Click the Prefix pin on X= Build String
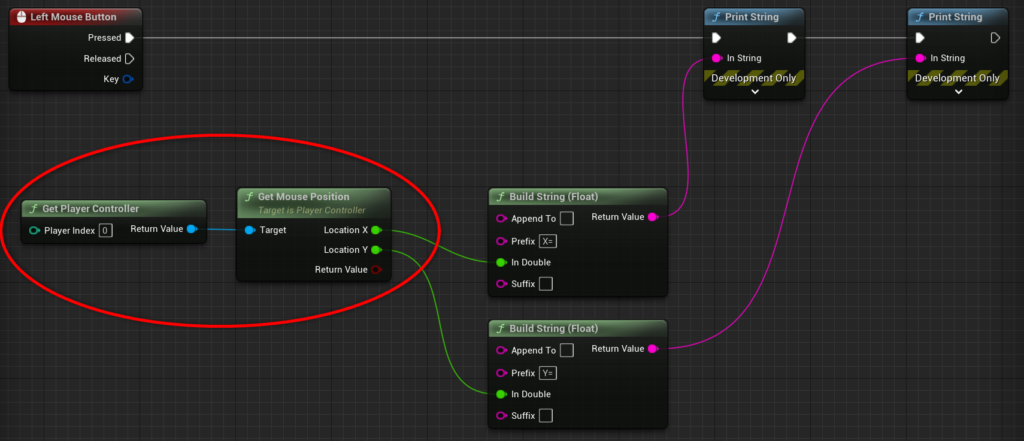1024x441 pixels. pos(502,242)
